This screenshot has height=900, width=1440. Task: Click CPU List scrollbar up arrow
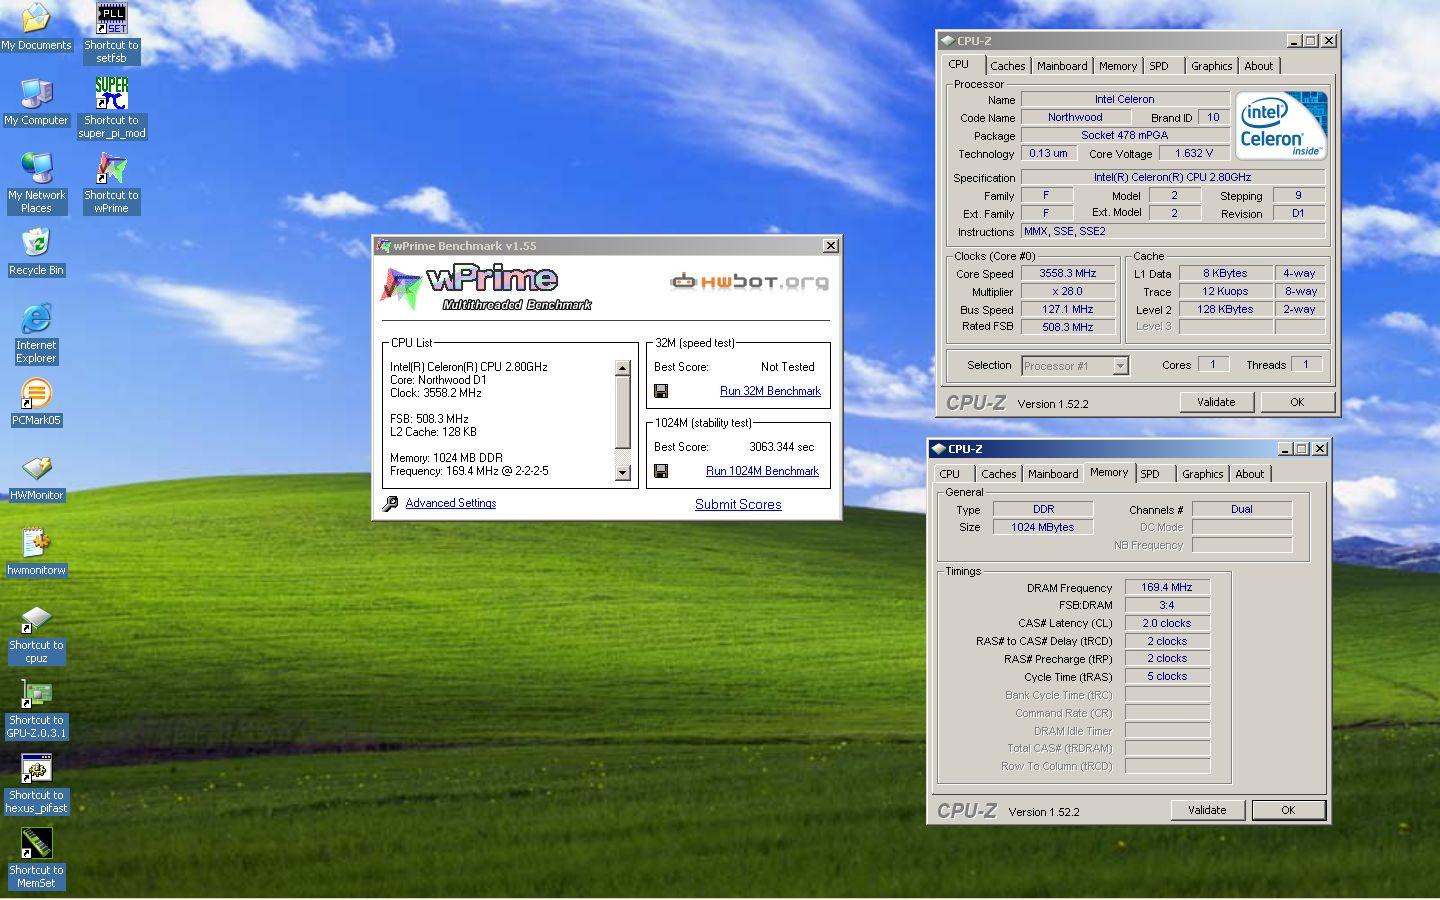click(x=622, y=368)
